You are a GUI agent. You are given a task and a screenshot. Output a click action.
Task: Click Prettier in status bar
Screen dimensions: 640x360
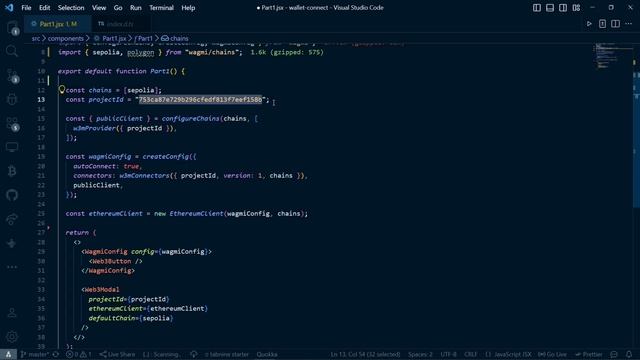(589, 355)
